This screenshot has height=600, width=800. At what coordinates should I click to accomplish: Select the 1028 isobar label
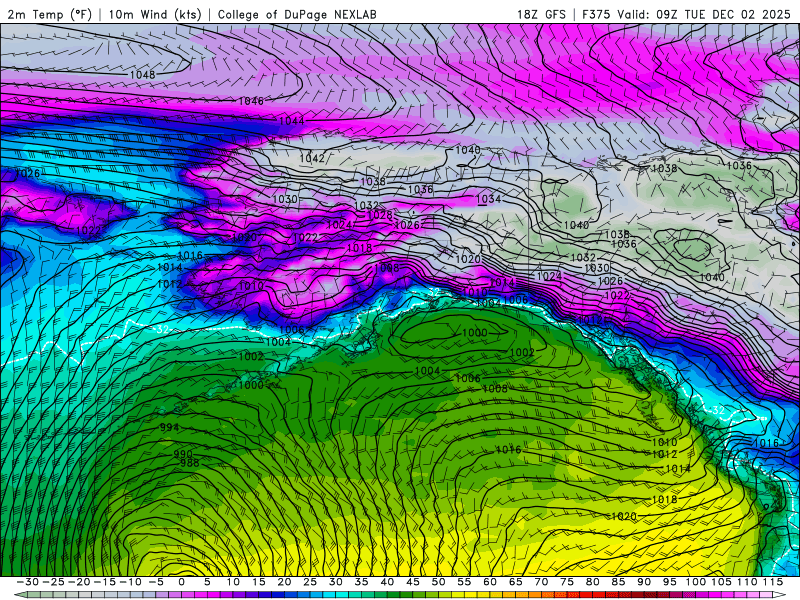coord(380,215)
